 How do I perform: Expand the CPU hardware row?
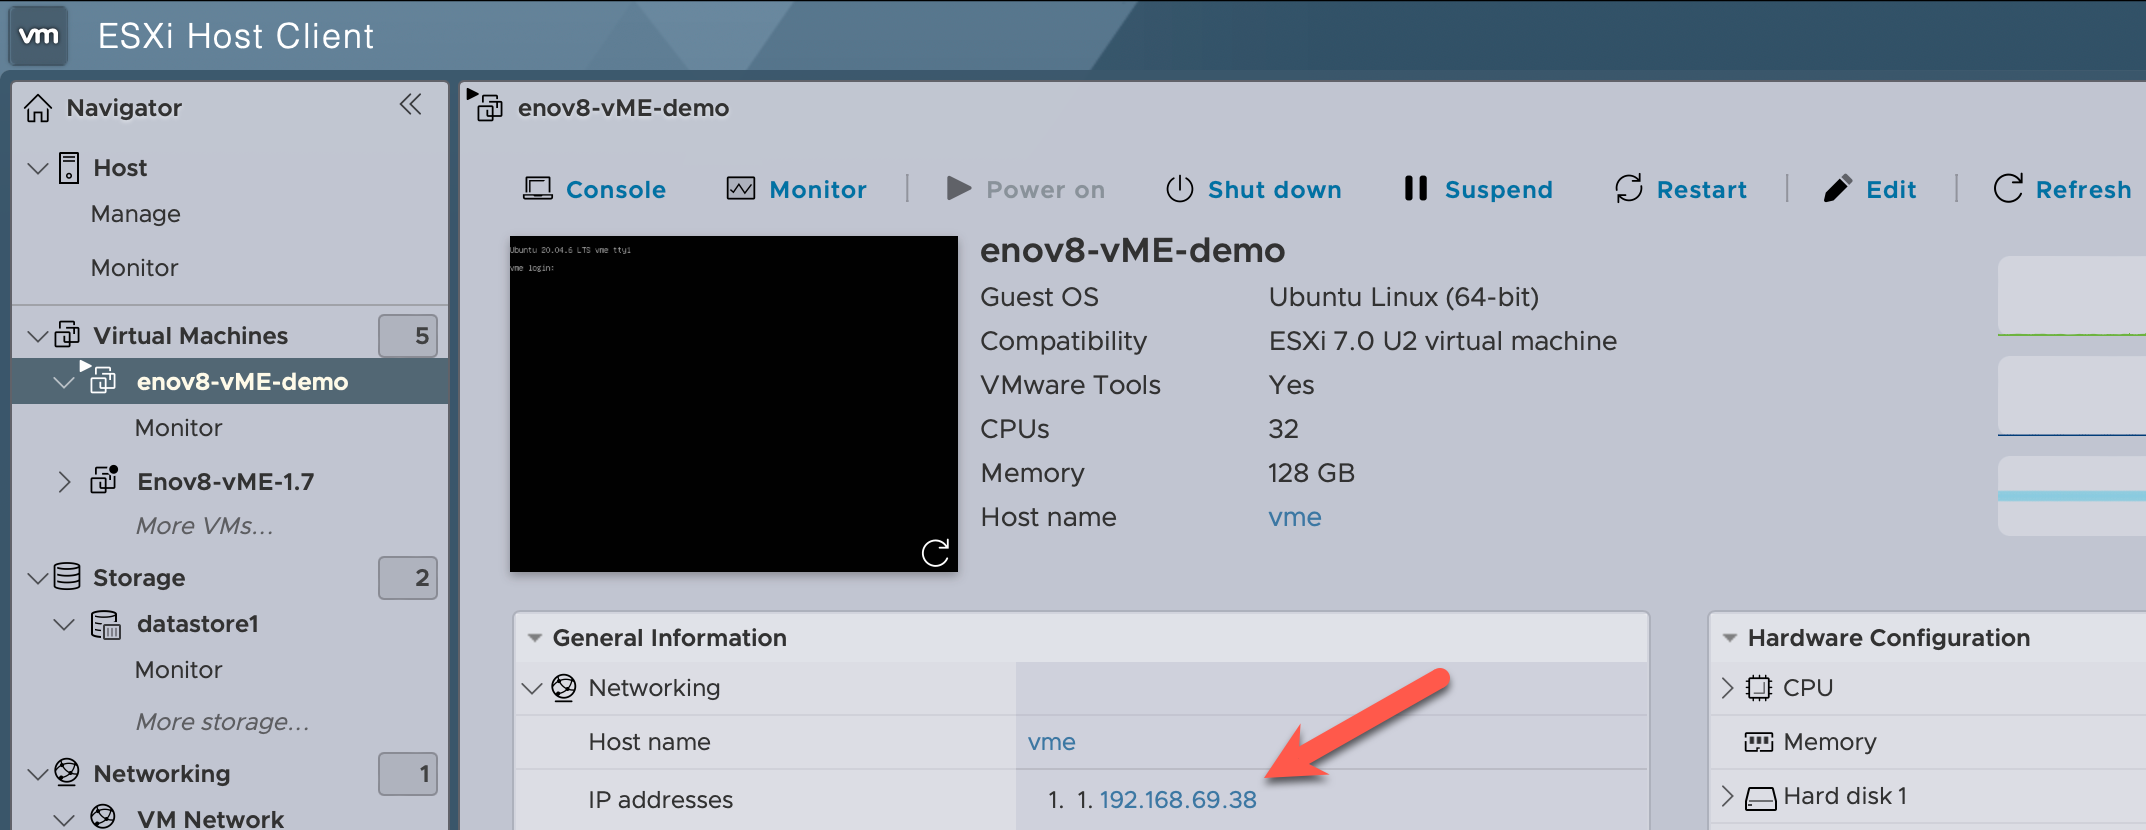[x=1727, y=688]
